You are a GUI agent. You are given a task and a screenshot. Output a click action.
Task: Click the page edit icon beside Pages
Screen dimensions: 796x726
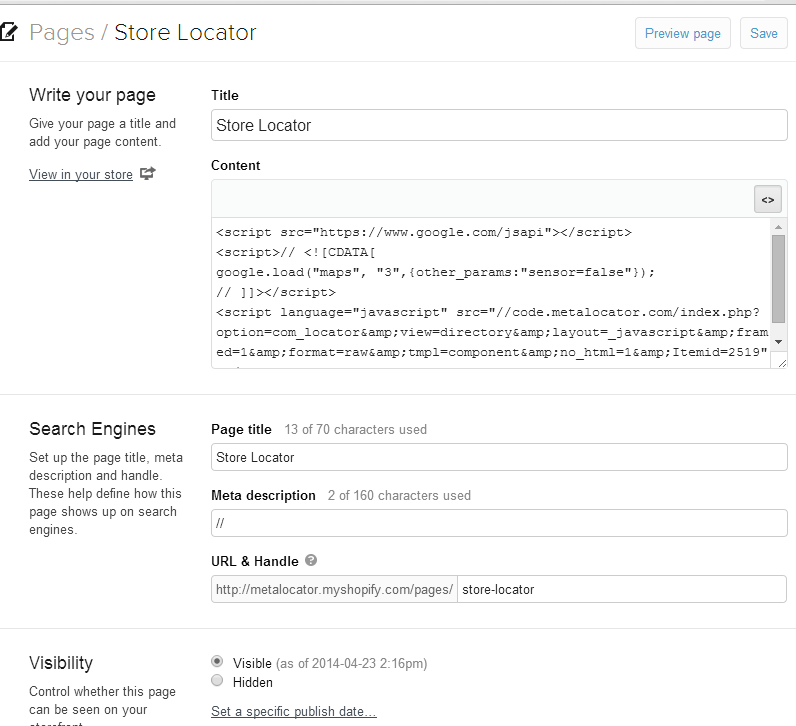tap(9, 32)
